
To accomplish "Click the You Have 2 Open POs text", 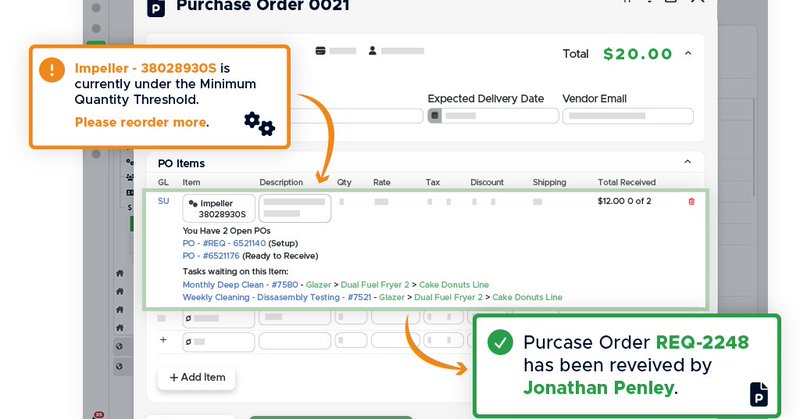I will (x=227, y=231).
